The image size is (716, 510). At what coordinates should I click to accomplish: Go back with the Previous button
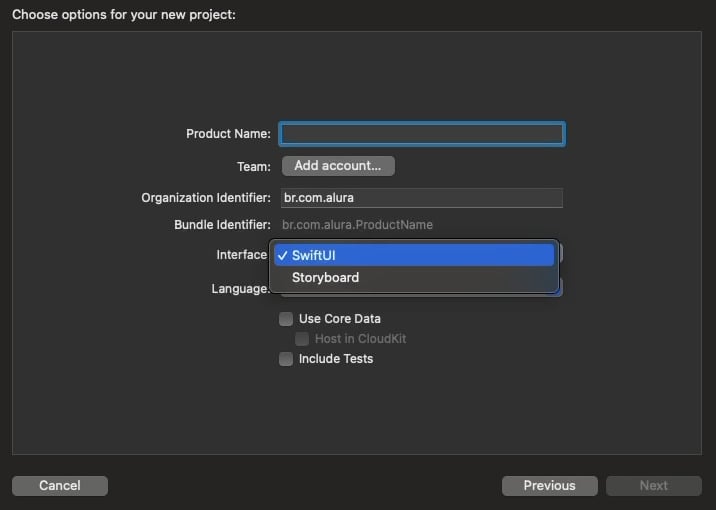pyautogui.click(x=549, y=485)
